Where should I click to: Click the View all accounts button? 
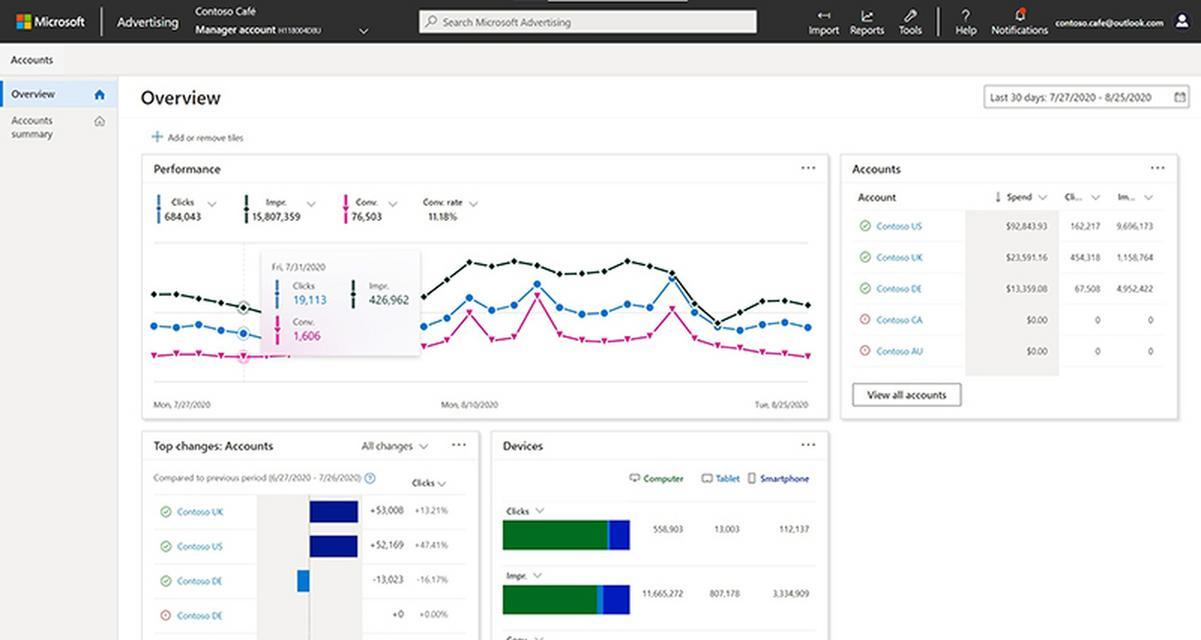point(906,395)
